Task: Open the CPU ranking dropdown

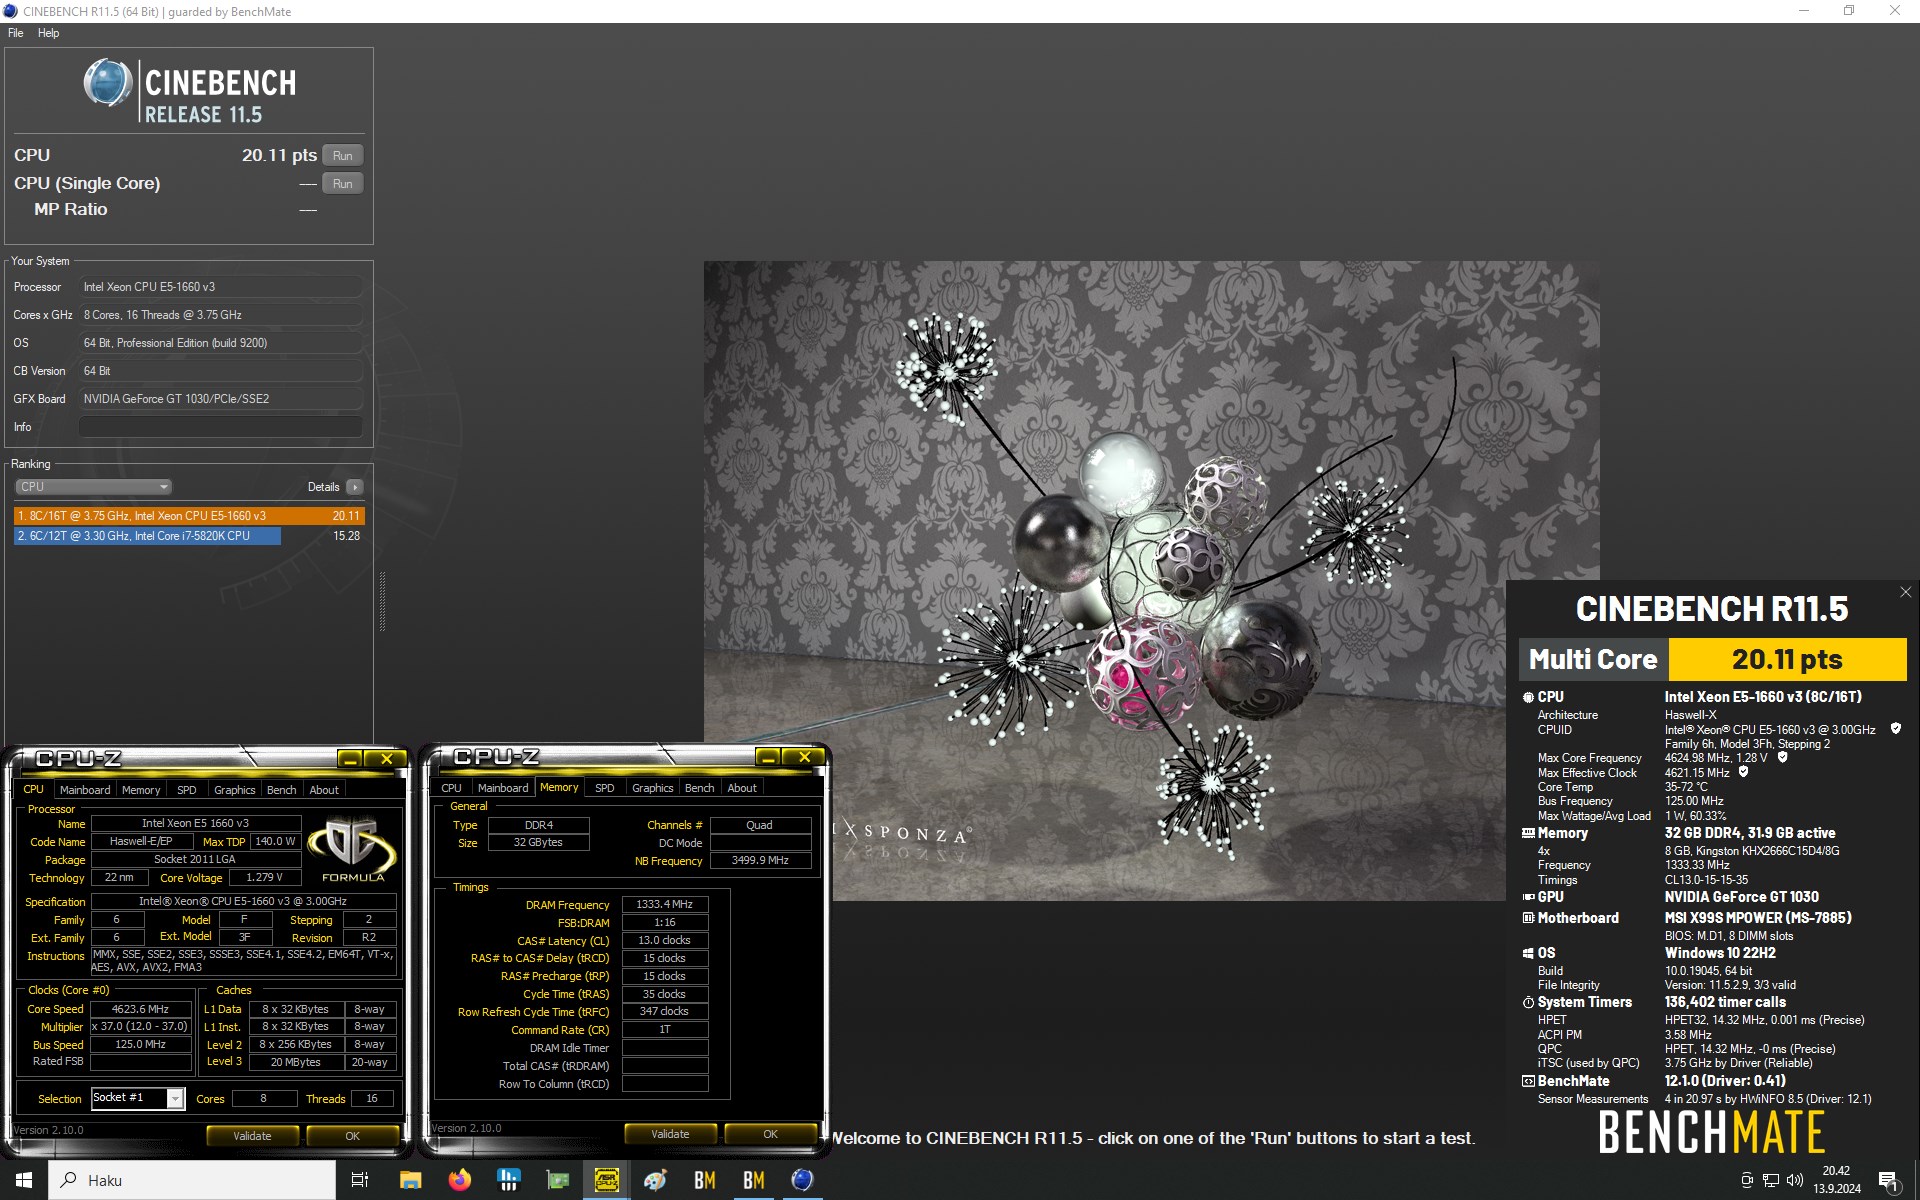Action: pyautogui.click(x=94, y=487)
